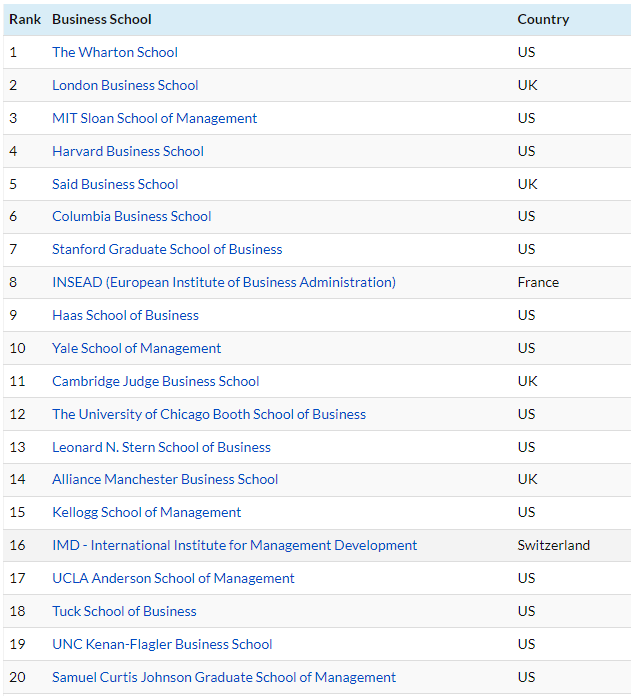Visit Kellogg School of Management link
This screenshot has height=696, width=636.
point(146,512)
